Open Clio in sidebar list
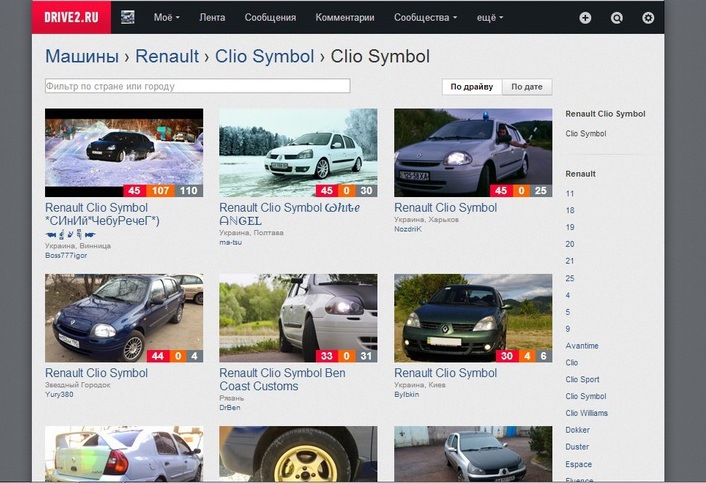The height and width of the screenshot is (483, 706). [571, 362]
